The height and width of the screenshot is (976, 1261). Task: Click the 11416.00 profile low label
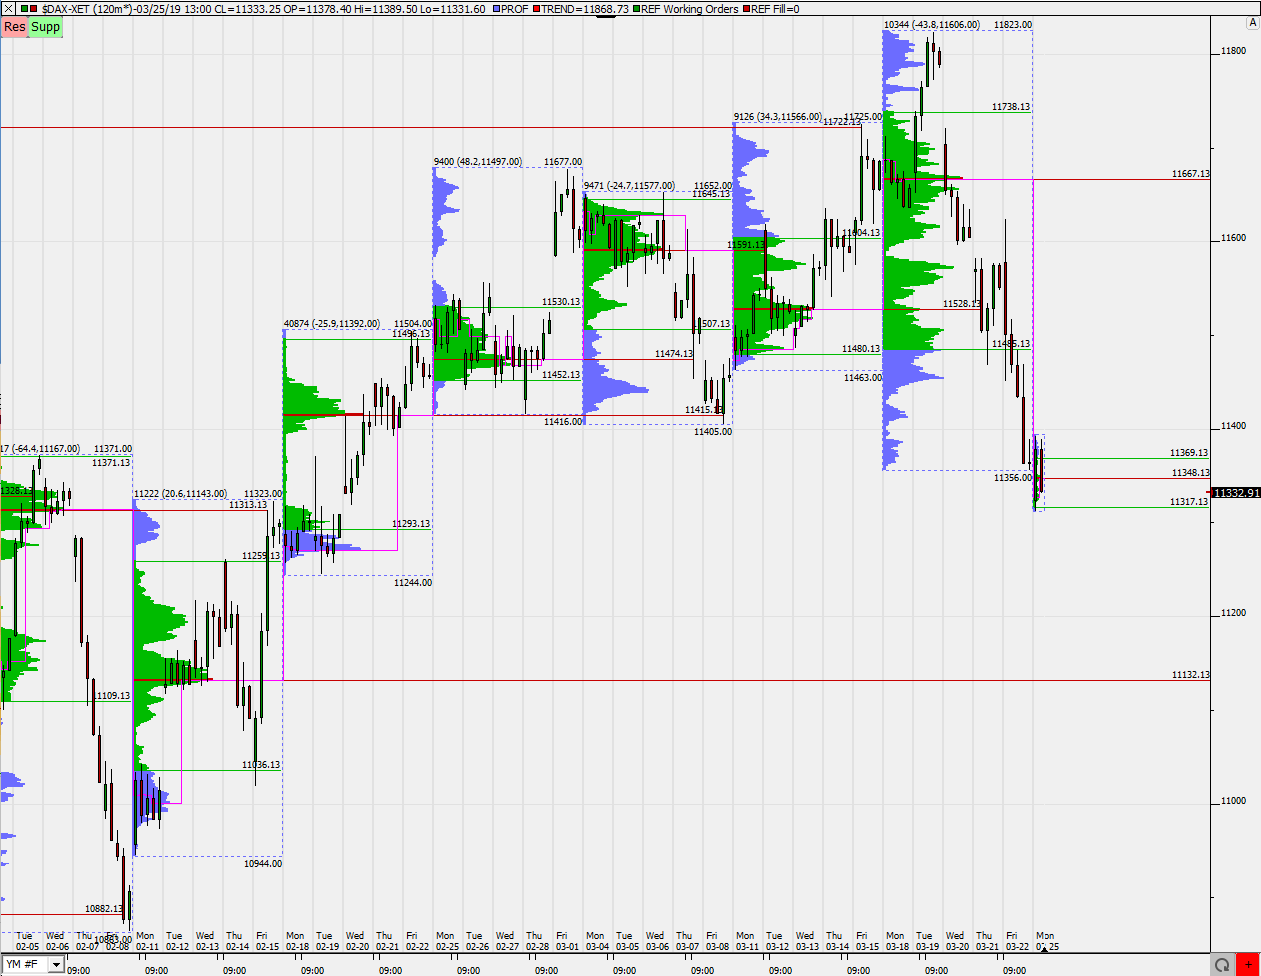point(563,422)
